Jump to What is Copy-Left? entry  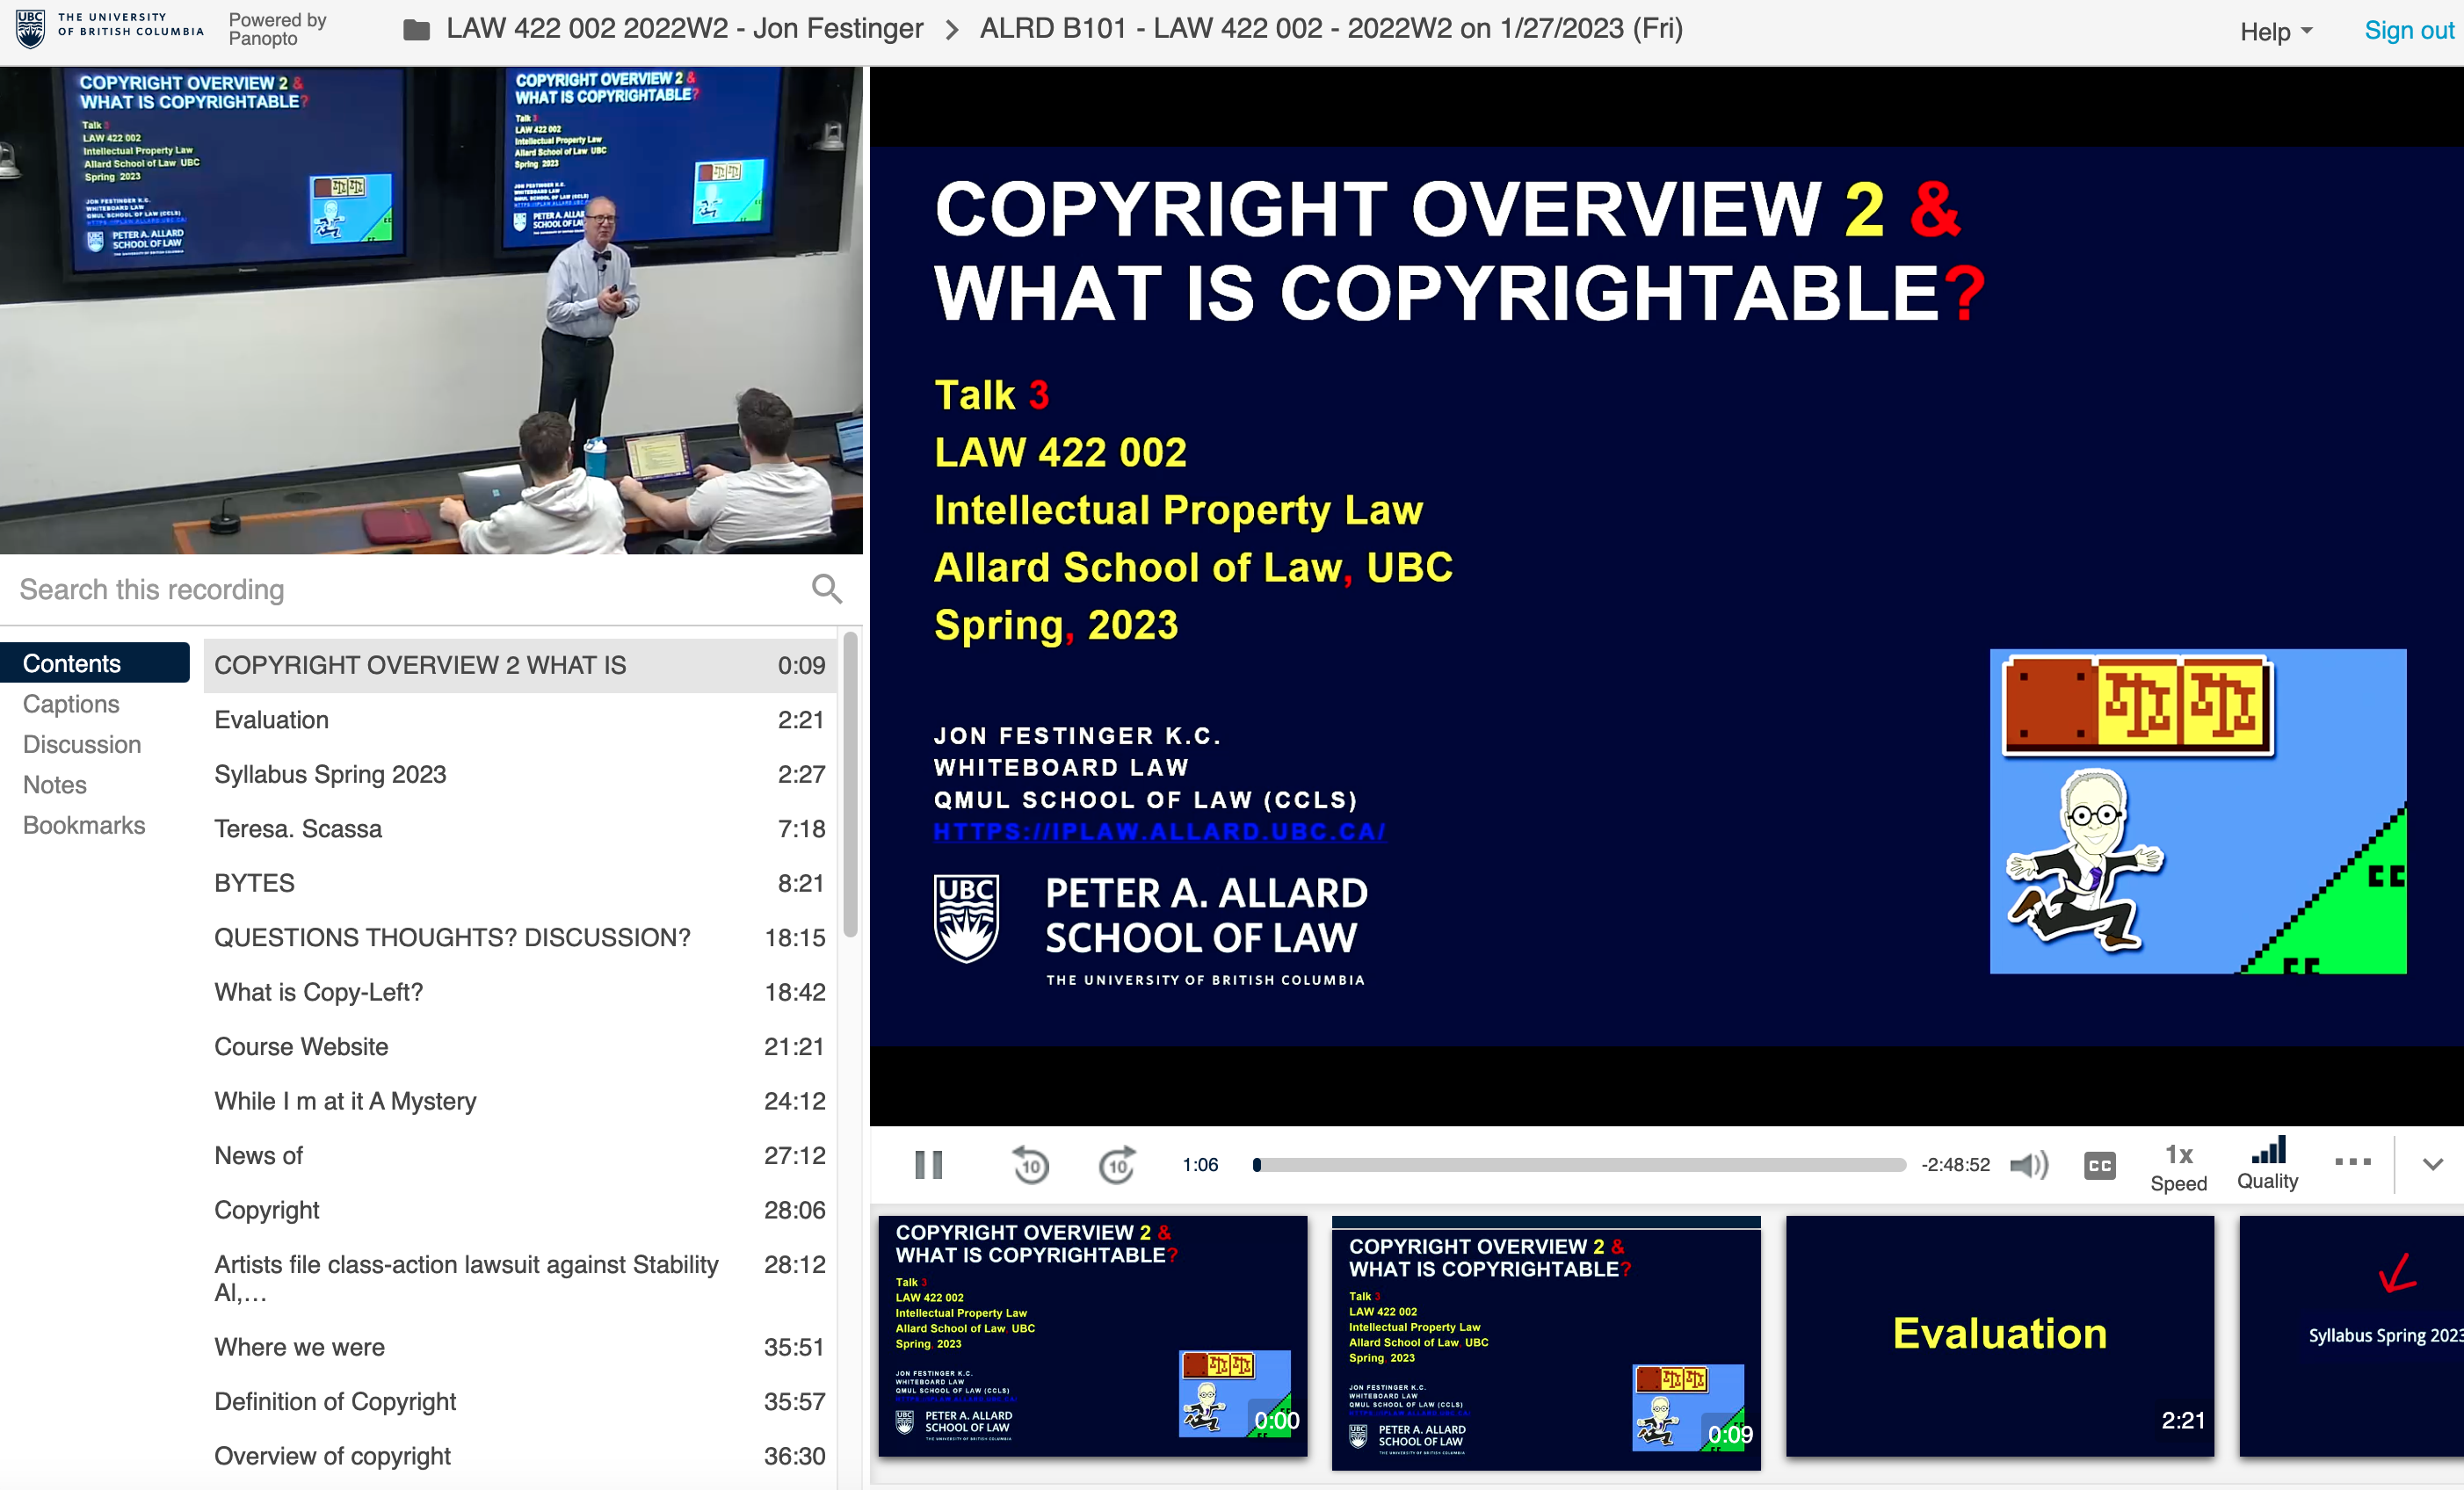pos(520,992)
